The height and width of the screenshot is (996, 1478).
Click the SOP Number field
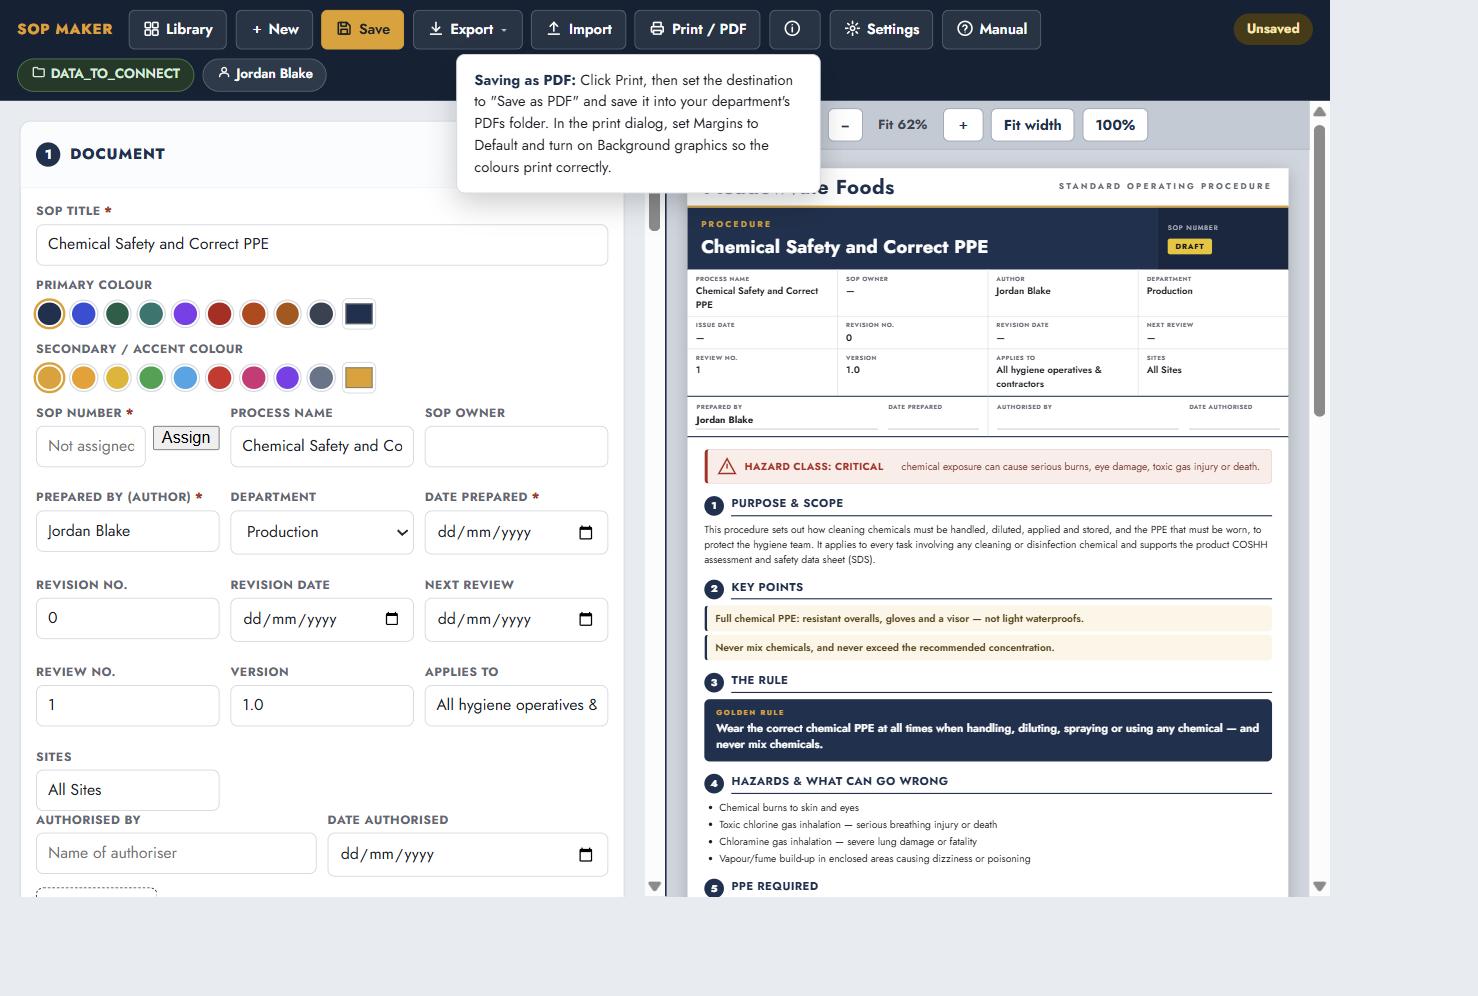tap(91, 446)
